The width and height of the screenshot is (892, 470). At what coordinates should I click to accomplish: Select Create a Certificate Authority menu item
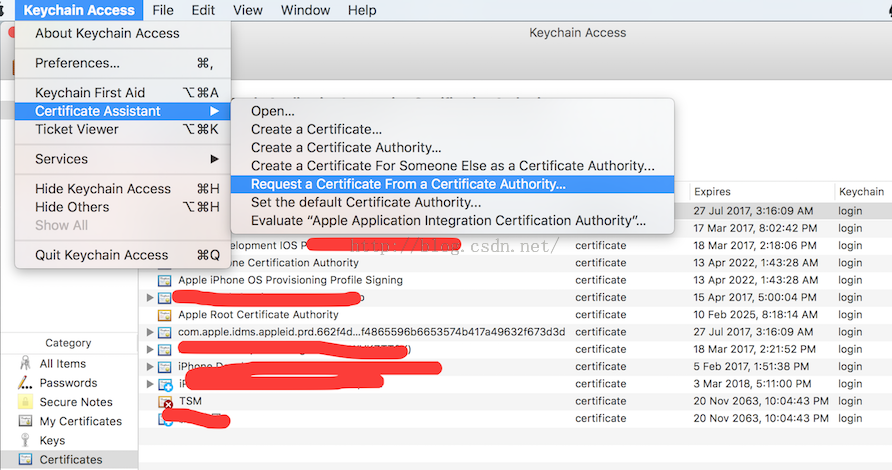click(x=346, y=147)
